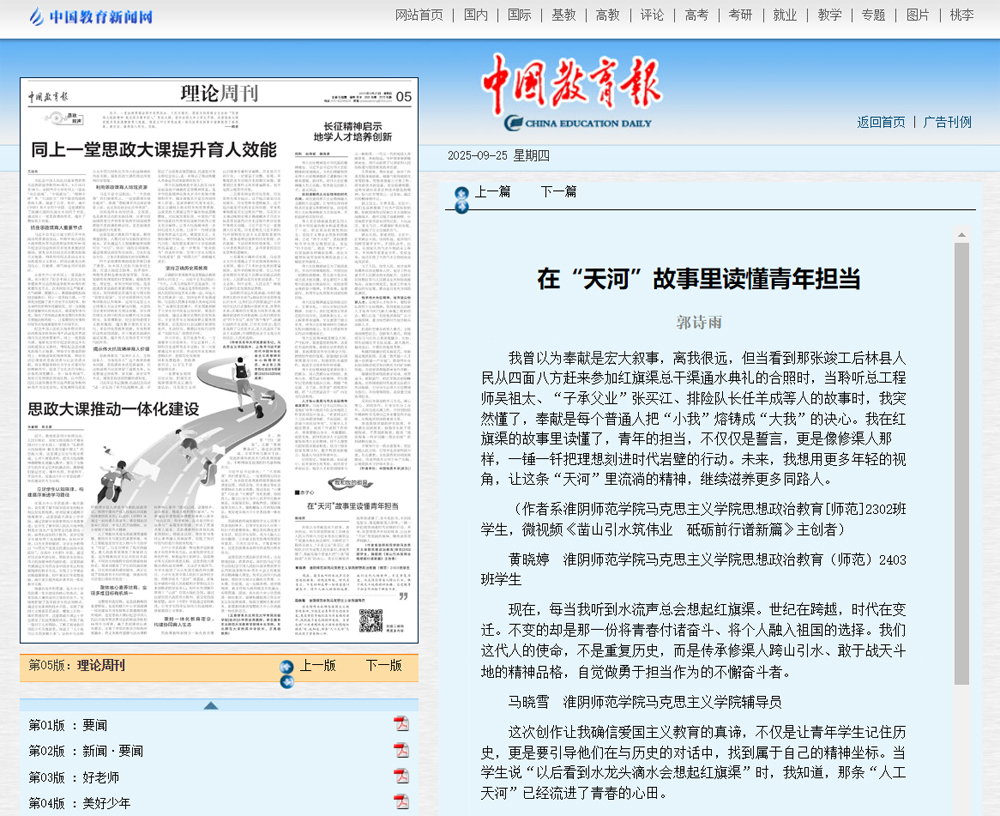This screenshot has height=816, width=1000.
Task: Download PDF of 第04版 美好少年
Action: (x=401, y=802)
